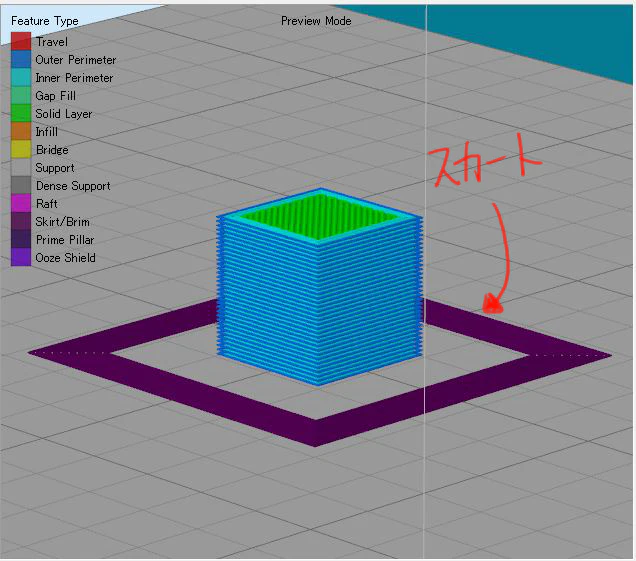Screen dimensions: 636x561
Task: Click the "Solid Layer" legend label
Action: click(x=64, y=114)
